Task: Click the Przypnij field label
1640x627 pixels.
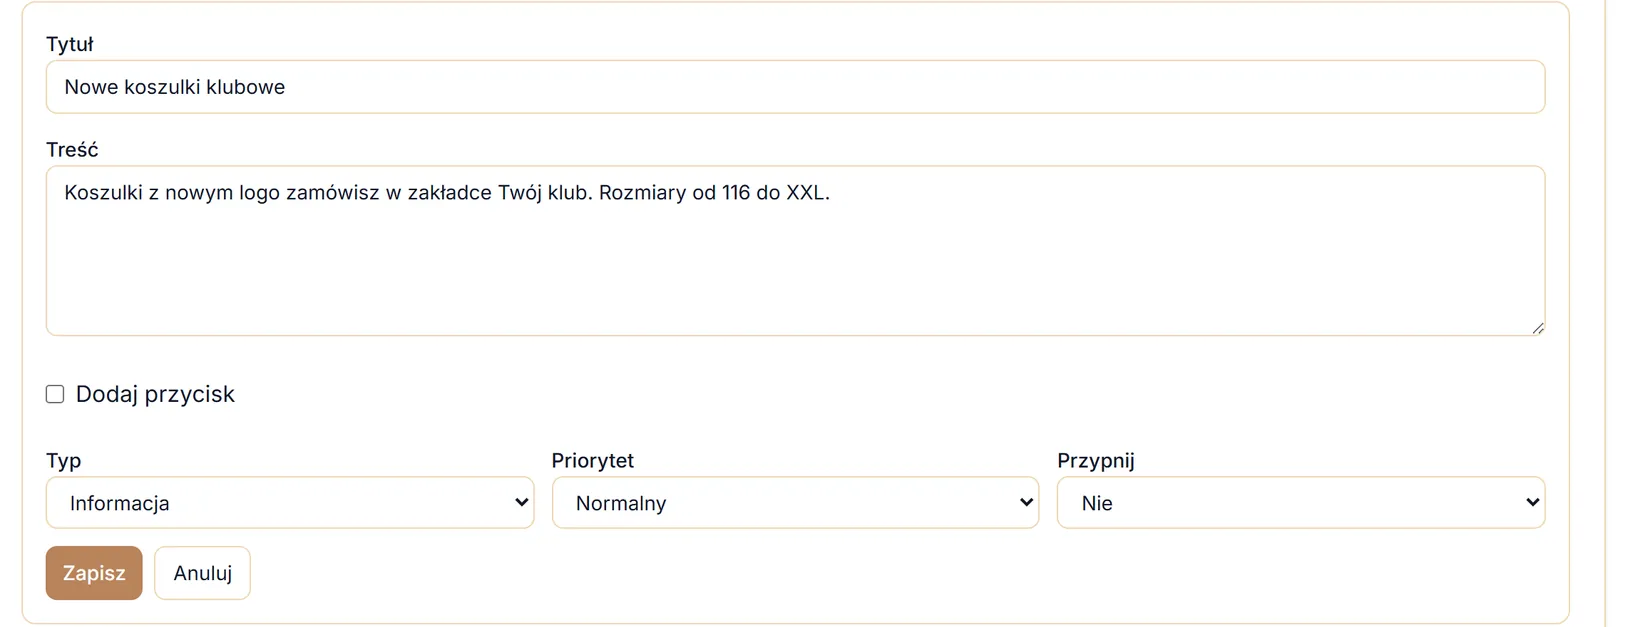Action: coord(1096,461)
